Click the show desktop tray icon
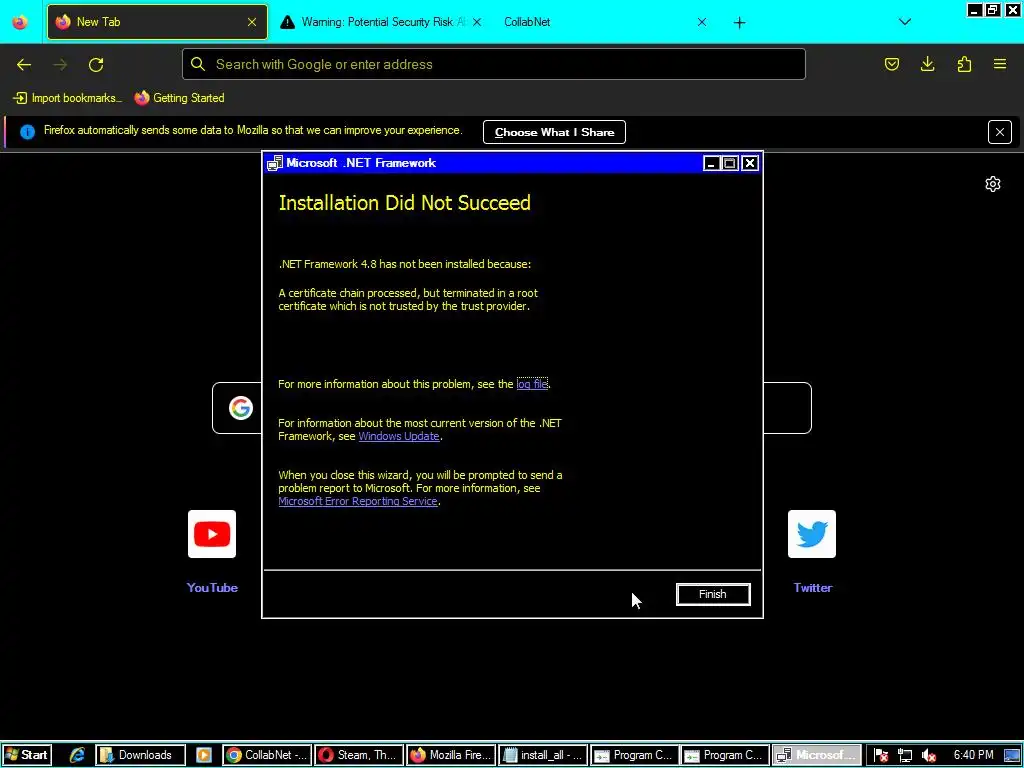 [x=1012, y=756]
